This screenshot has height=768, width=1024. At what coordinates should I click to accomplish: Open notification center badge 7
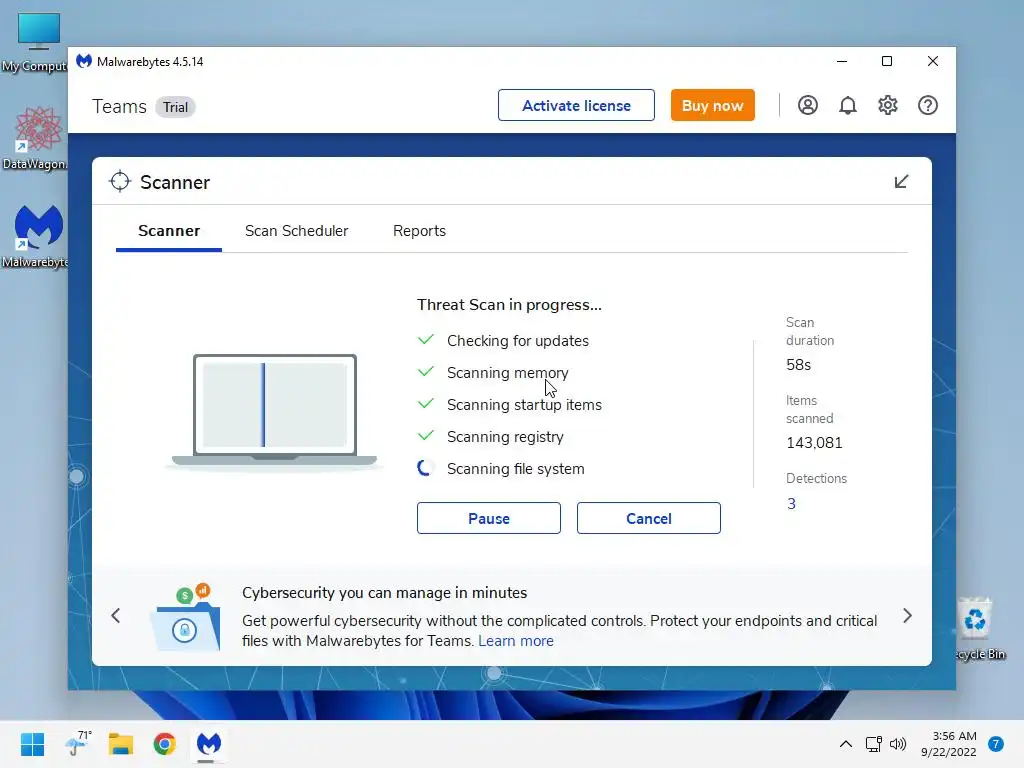(996, 744)
